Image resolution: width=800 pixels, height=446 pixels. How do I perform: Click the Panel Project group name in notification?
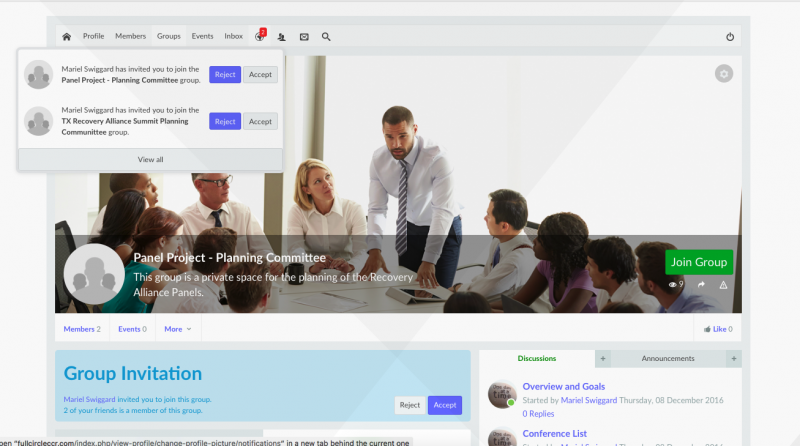click(120, 80)
